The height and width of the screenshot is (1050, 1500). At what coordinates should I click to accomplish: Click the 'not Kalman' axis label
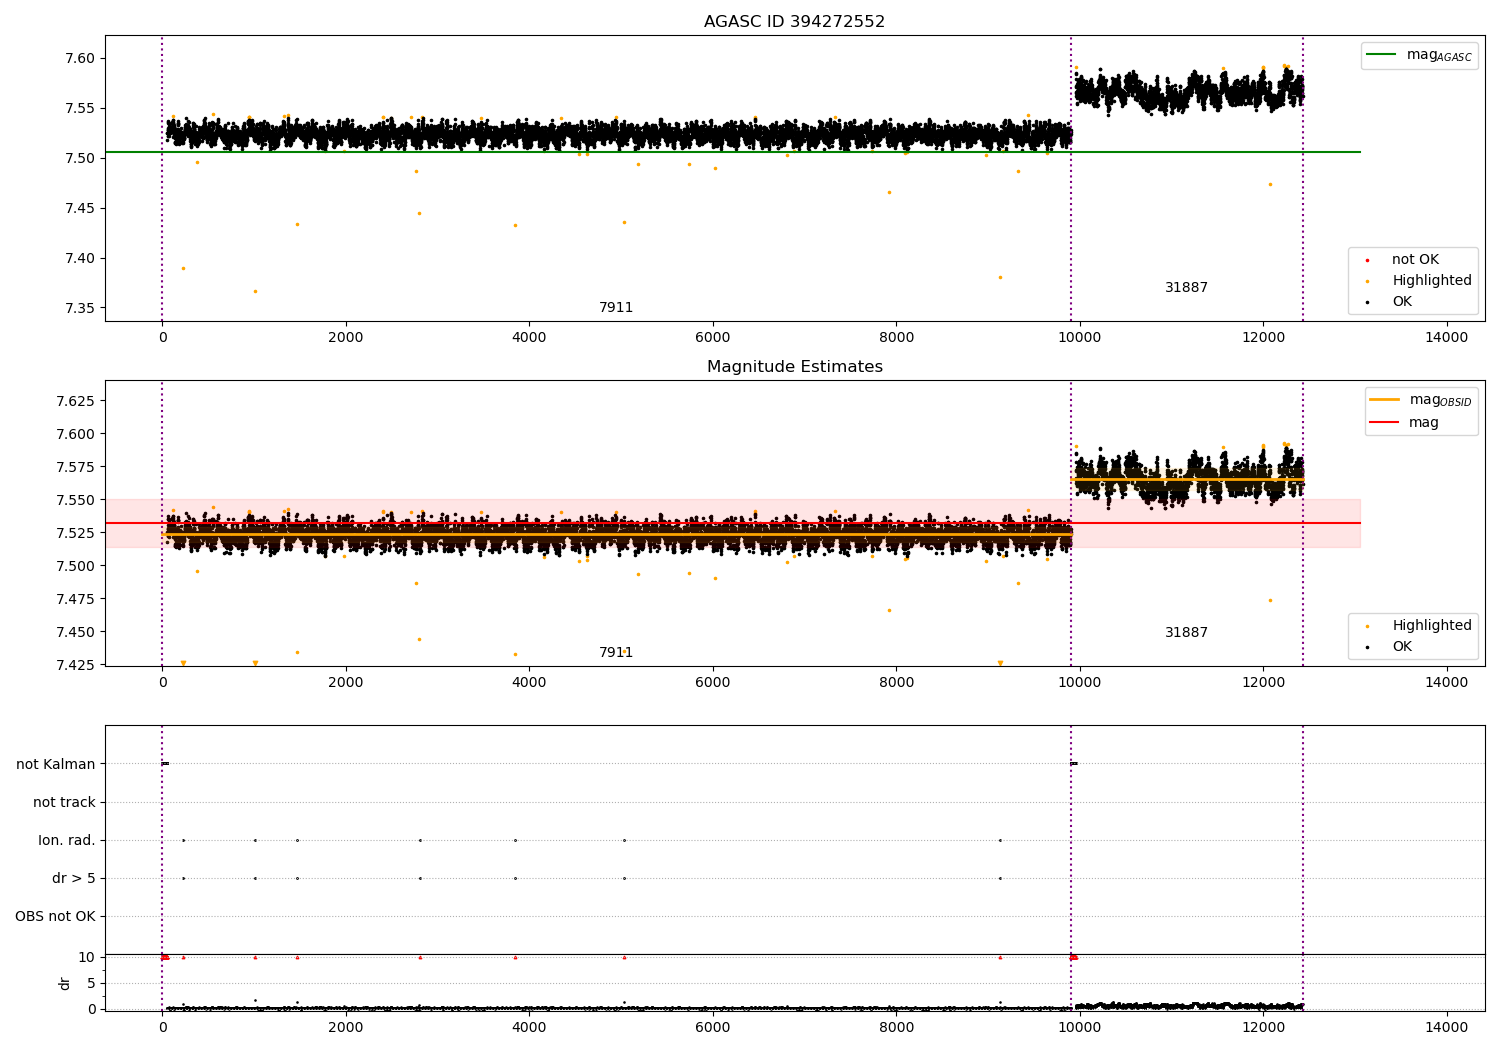point(56,764)
